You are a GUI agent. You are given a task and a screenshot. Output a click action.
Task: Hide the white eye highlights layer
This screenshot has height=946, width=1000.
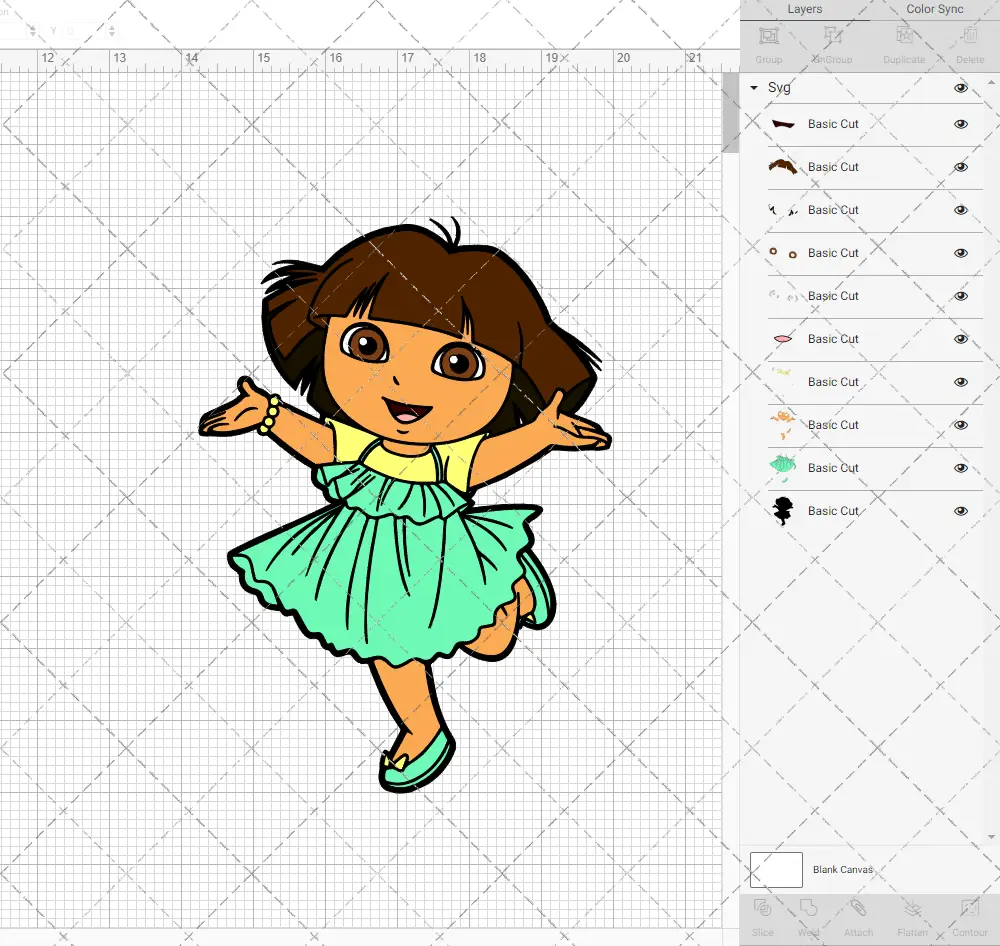tap(960, 296)
